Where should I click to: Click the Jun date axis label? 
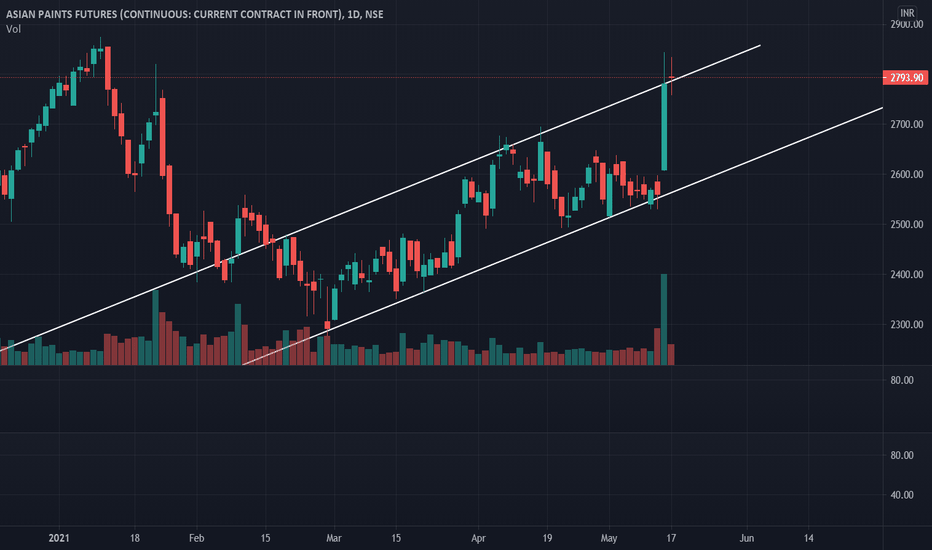(x=747, y=538)
